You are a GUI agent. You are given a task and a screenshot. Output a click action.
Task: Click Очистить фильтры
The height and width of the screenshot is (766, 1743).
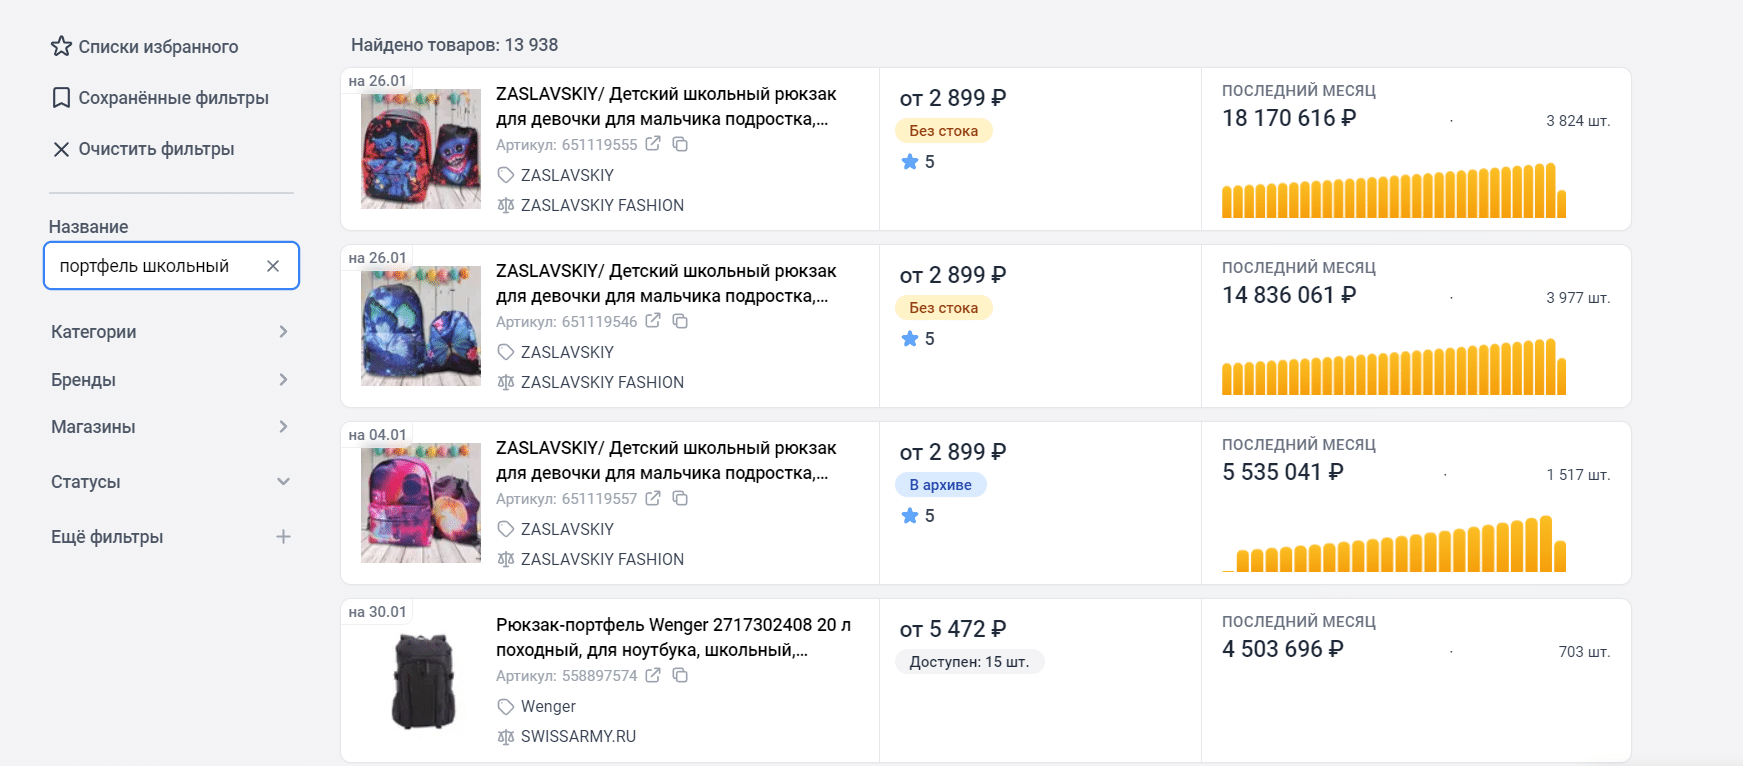143,149
